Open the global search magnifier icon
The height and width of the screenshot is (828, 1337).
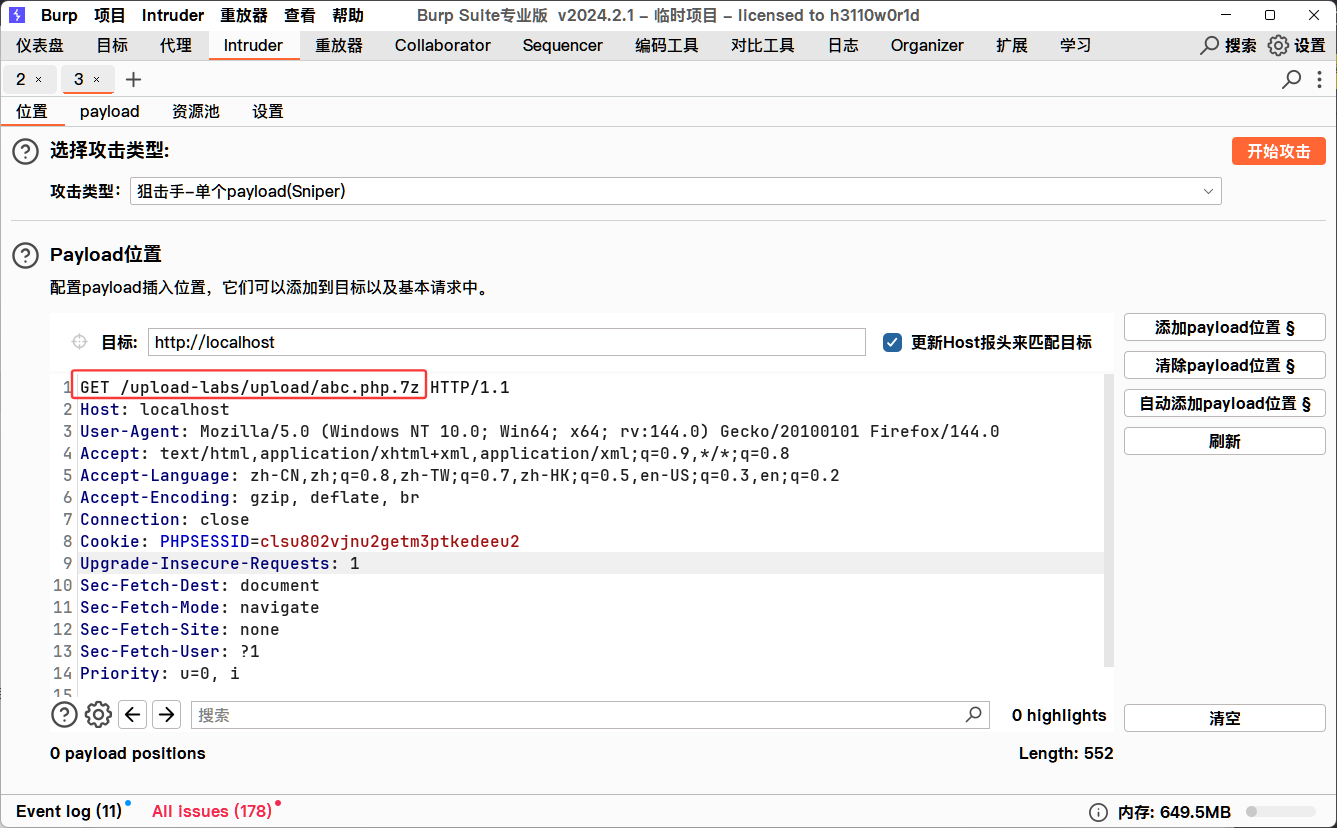(1211, 45)
